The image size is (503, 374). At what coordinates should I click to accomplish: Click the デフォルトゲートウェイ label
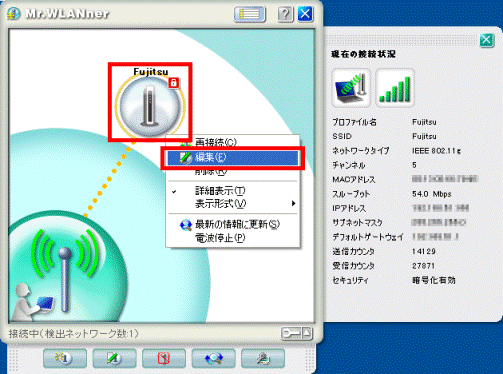point(368,237)
